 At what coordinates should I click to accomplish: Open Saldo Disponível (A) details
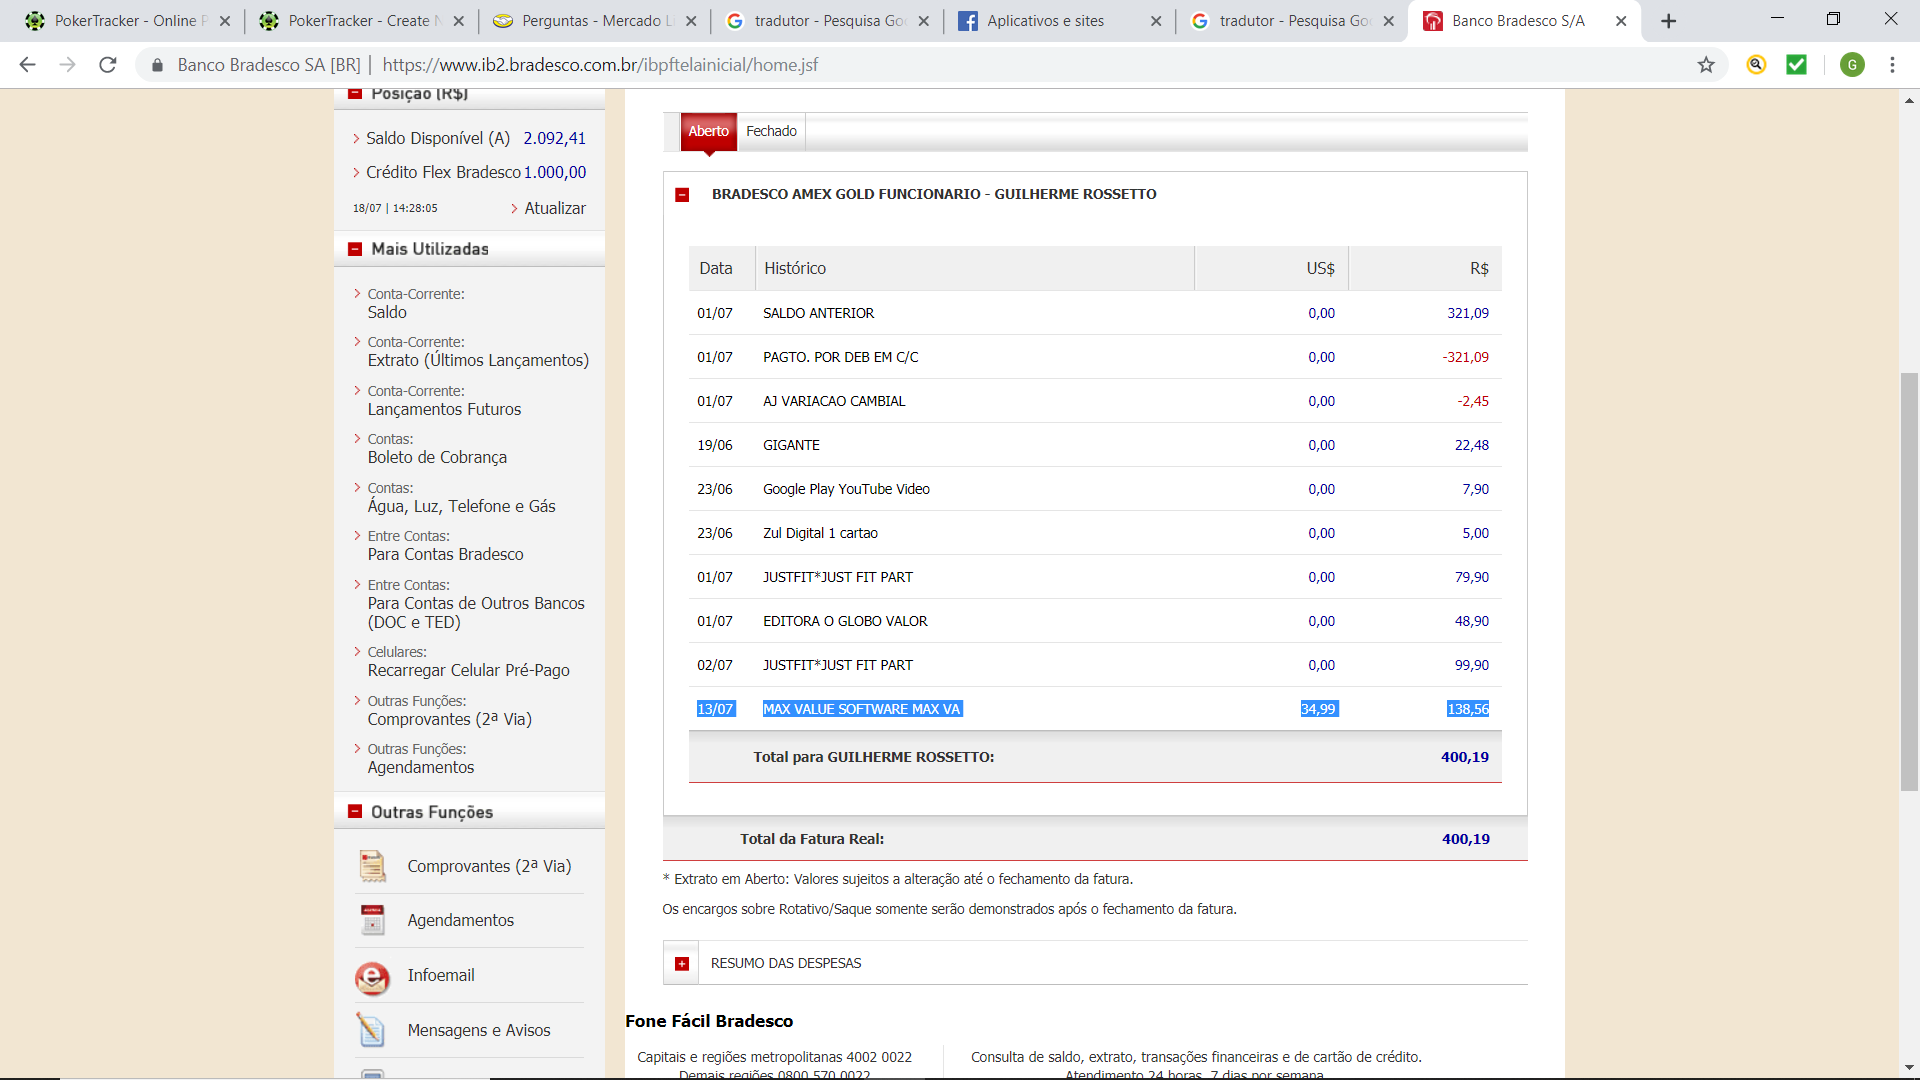[x=438, y=138]
